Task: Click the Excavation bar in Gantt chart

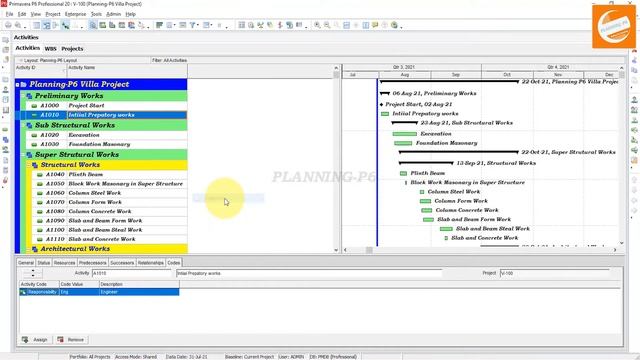Action: [404, 134]
